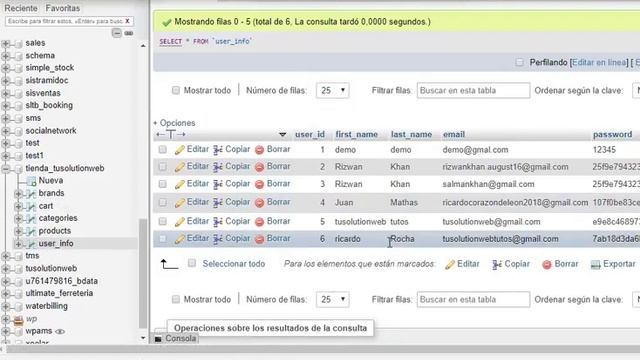
Task: Open the upper Número de filas dropdown
Action: (x=333, y=91)
